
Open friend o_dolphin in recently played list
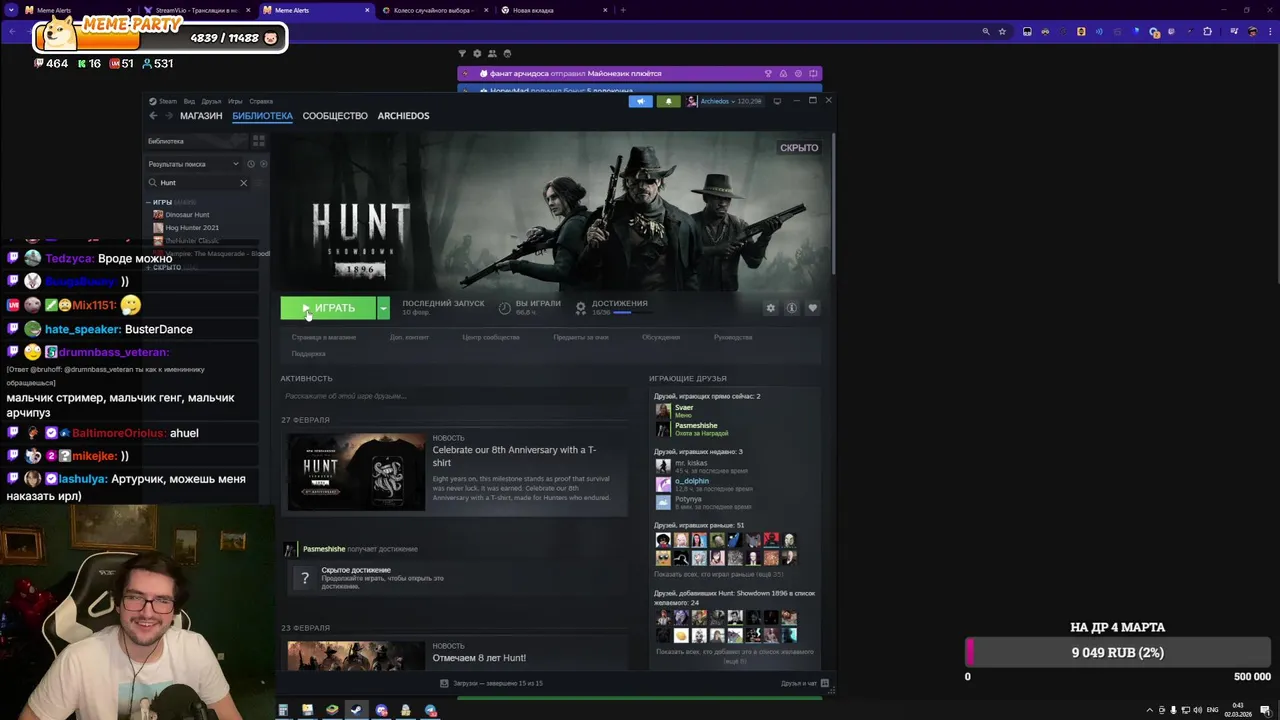[692, 481]
